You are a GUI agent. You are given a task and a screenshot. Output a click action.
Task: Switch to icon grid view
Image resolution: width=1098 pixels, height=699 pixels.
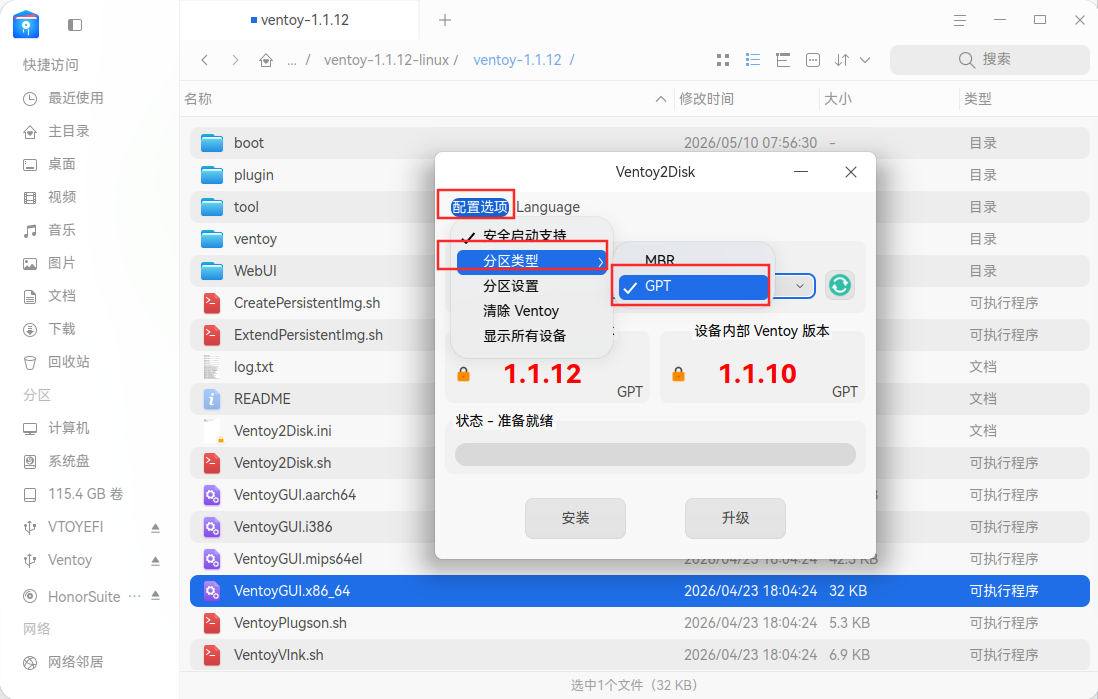point(723,60)
